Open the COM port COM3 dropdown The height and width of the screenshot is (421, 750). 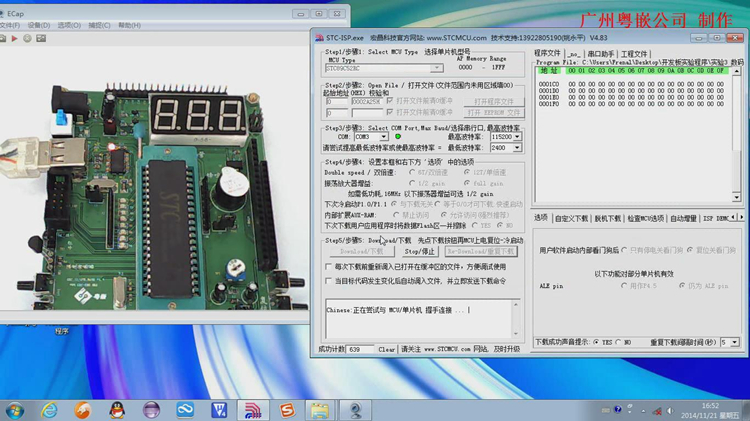(x=384, y=137)
